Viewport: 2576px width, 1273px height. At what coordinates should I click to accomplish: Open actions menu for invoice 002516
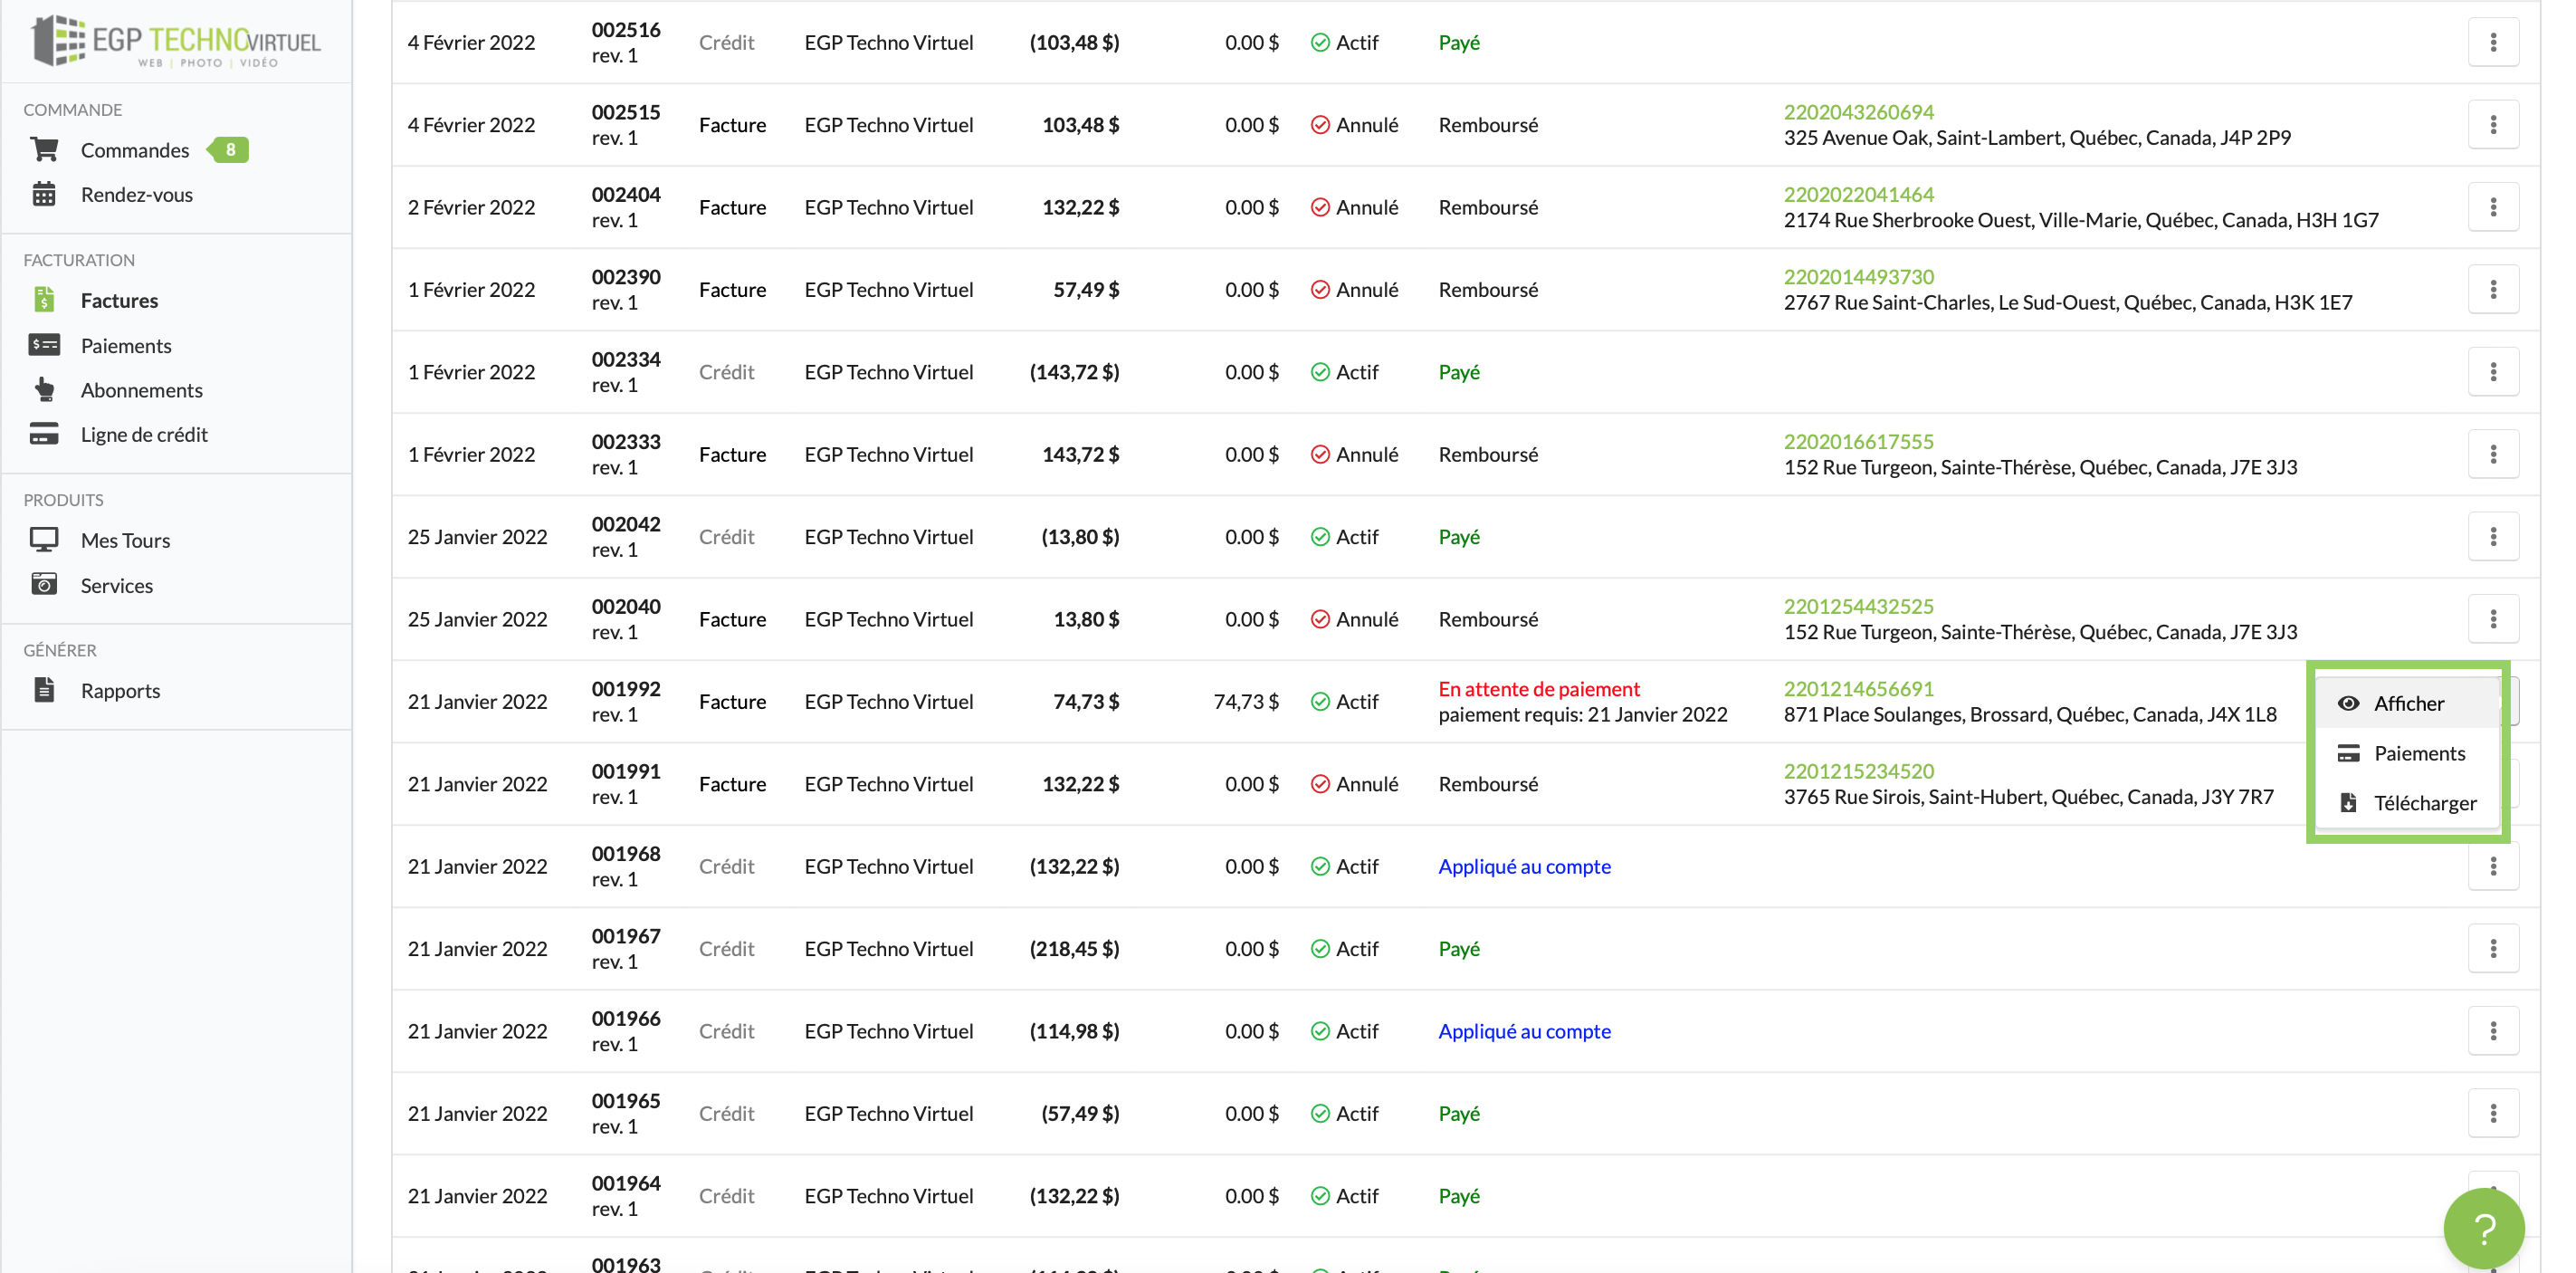[2492, 42]
